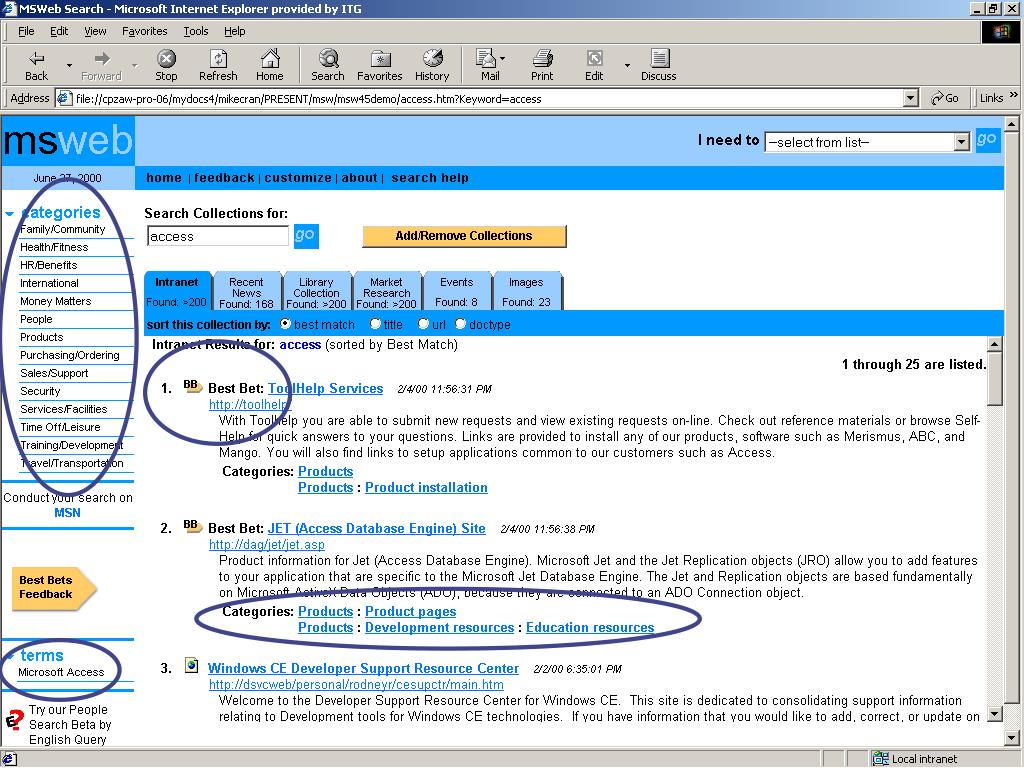1024x768 pixels.
Task: Click the search collections text field
Action: point(217,236)
